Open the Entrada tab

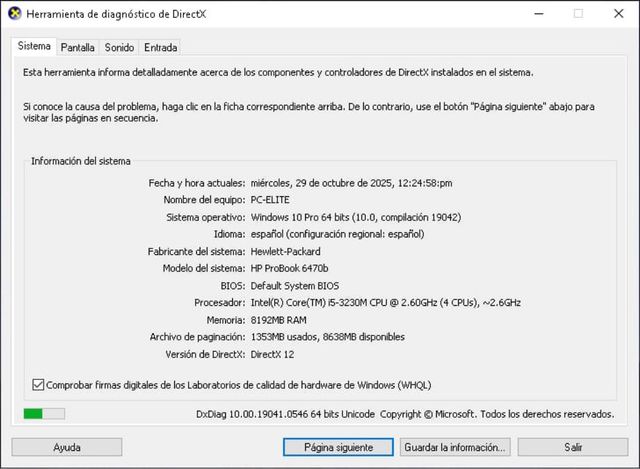coord(160,48)
